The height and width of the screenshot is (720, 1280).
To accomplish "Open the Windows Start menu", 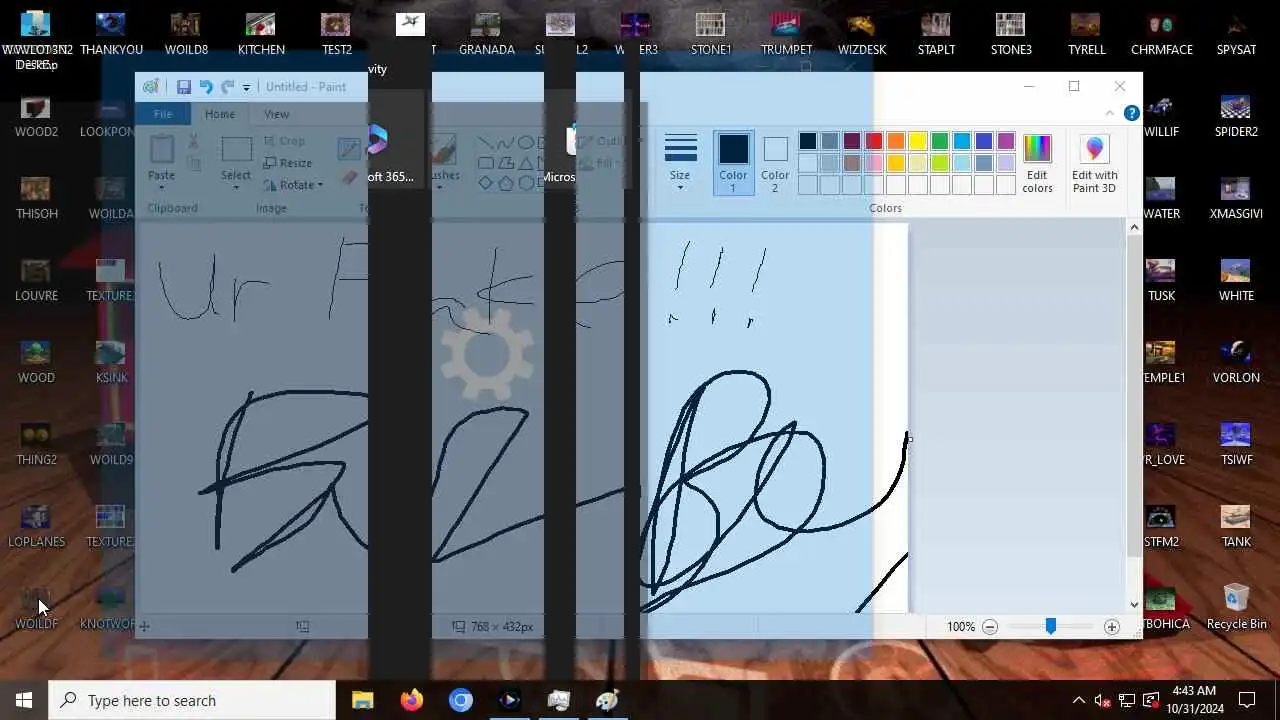I will [24, 700].
